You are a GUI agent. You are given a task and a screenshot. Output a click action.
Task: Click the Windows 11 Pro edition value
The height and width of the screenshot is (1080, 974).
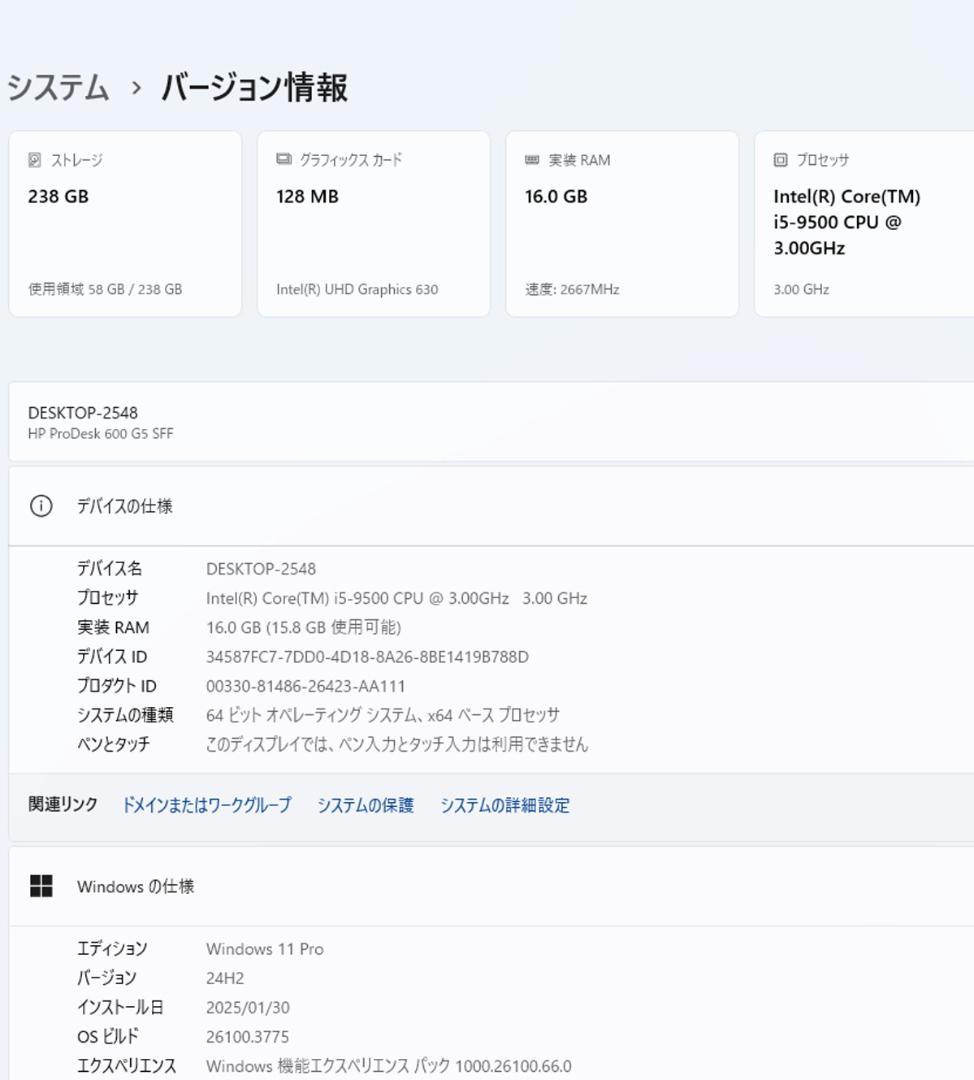point(265,948)
